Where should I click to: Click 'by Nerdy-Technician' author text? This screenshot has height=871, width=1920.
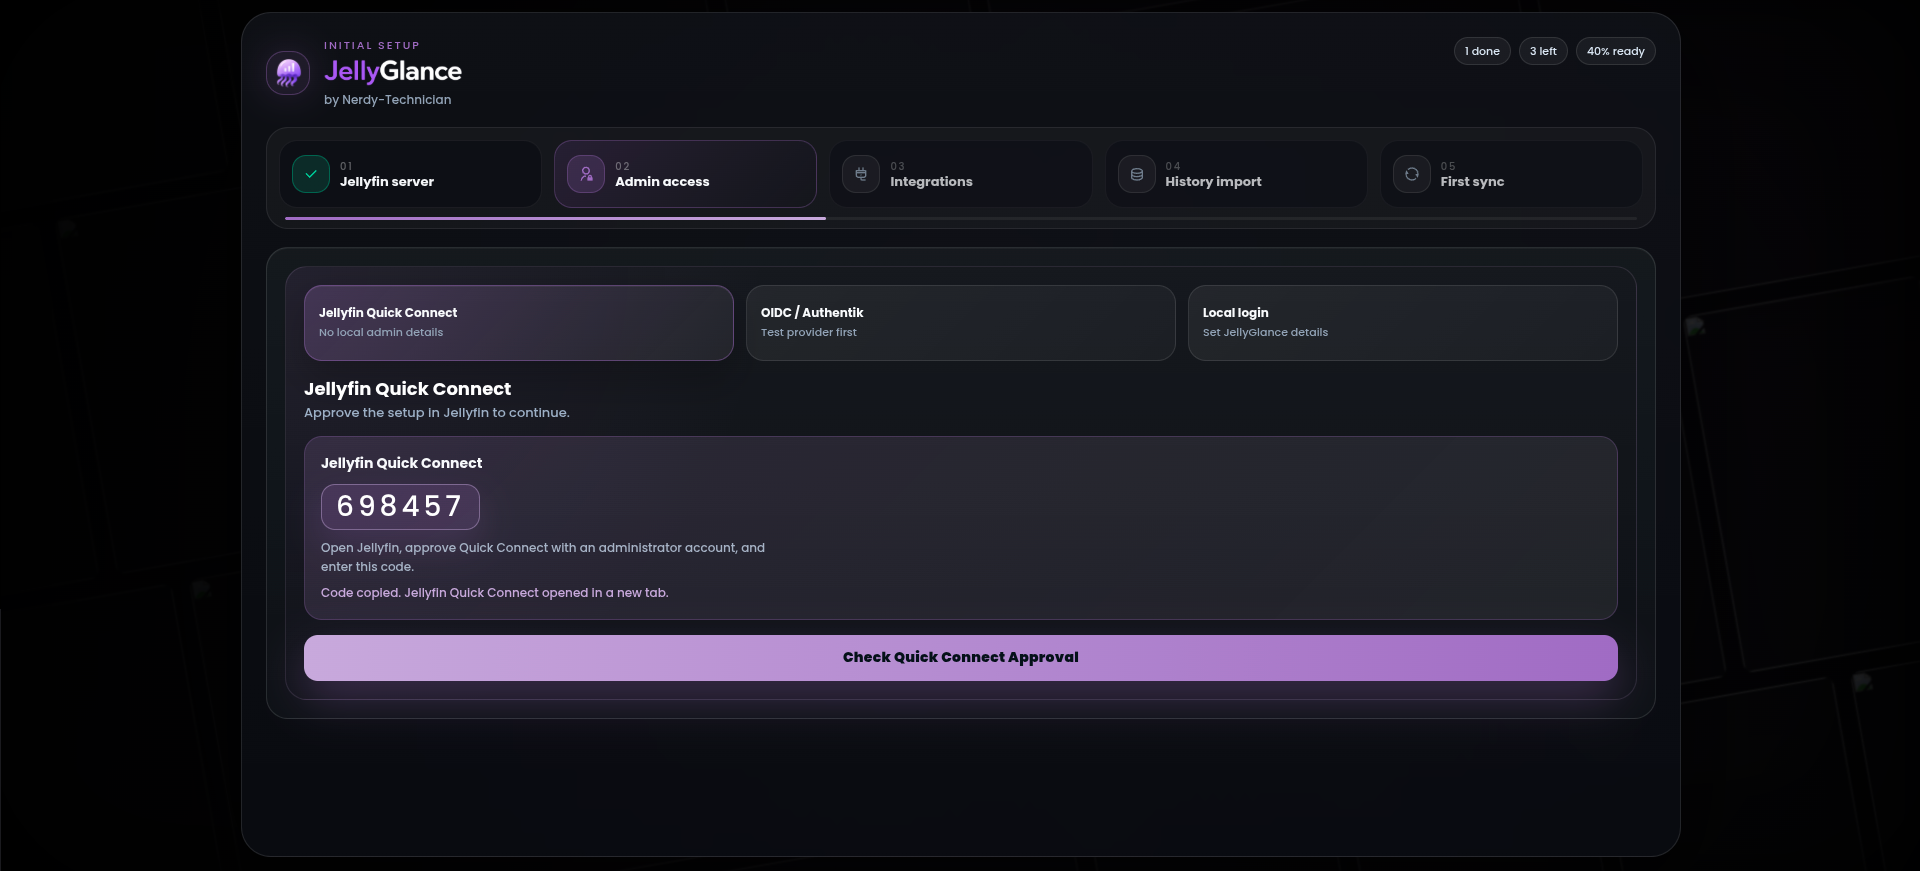click(x=388, y=100)
